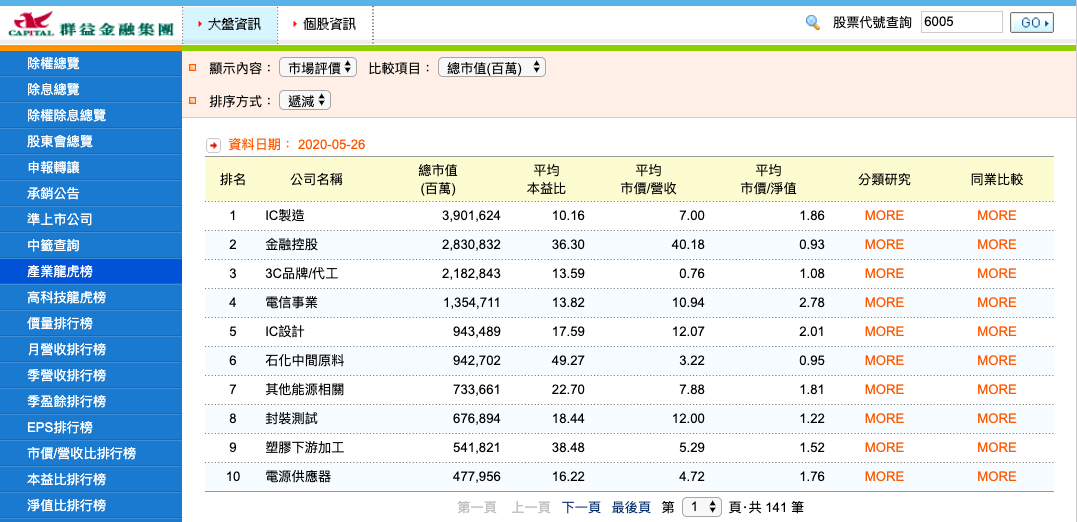Go to 最後頁 page link

[x=631, y=508]
